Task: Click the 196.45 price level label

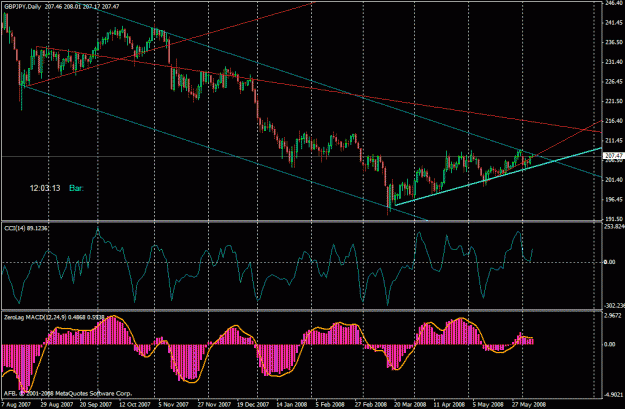Action: 615,199
